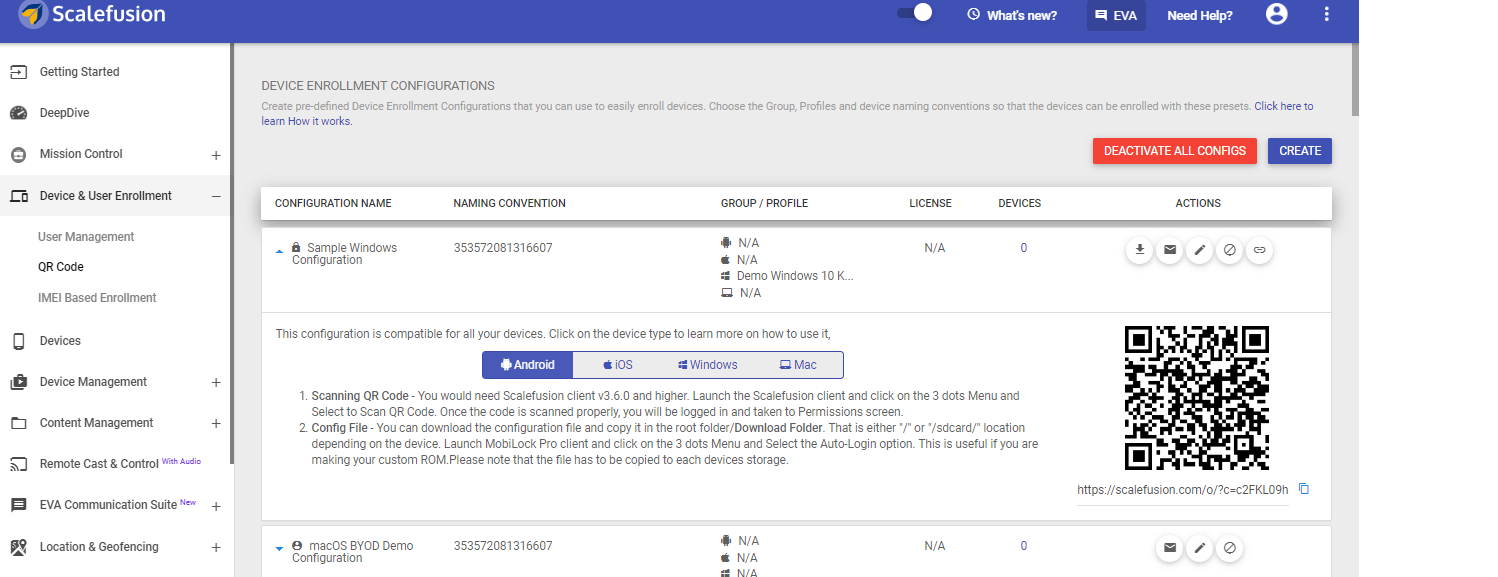Click the Create button

[x=1300, y=151]
